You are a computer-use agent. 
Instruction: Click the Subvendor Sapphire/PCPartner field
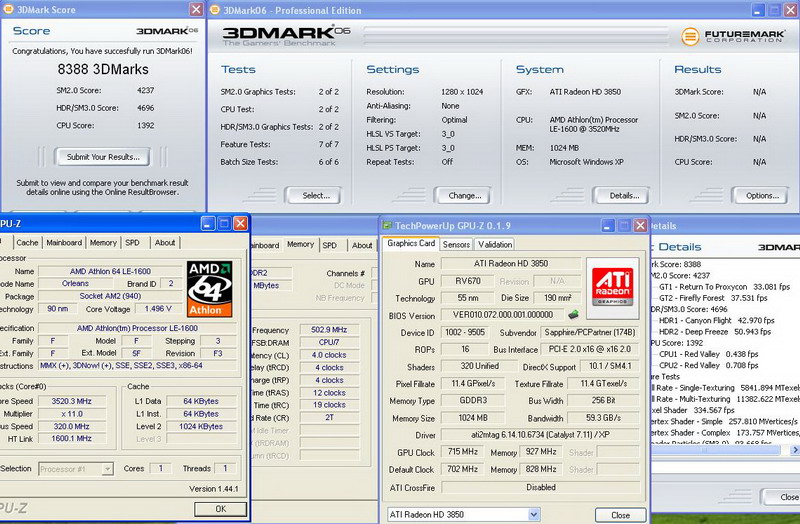click(x=589, y=332)
